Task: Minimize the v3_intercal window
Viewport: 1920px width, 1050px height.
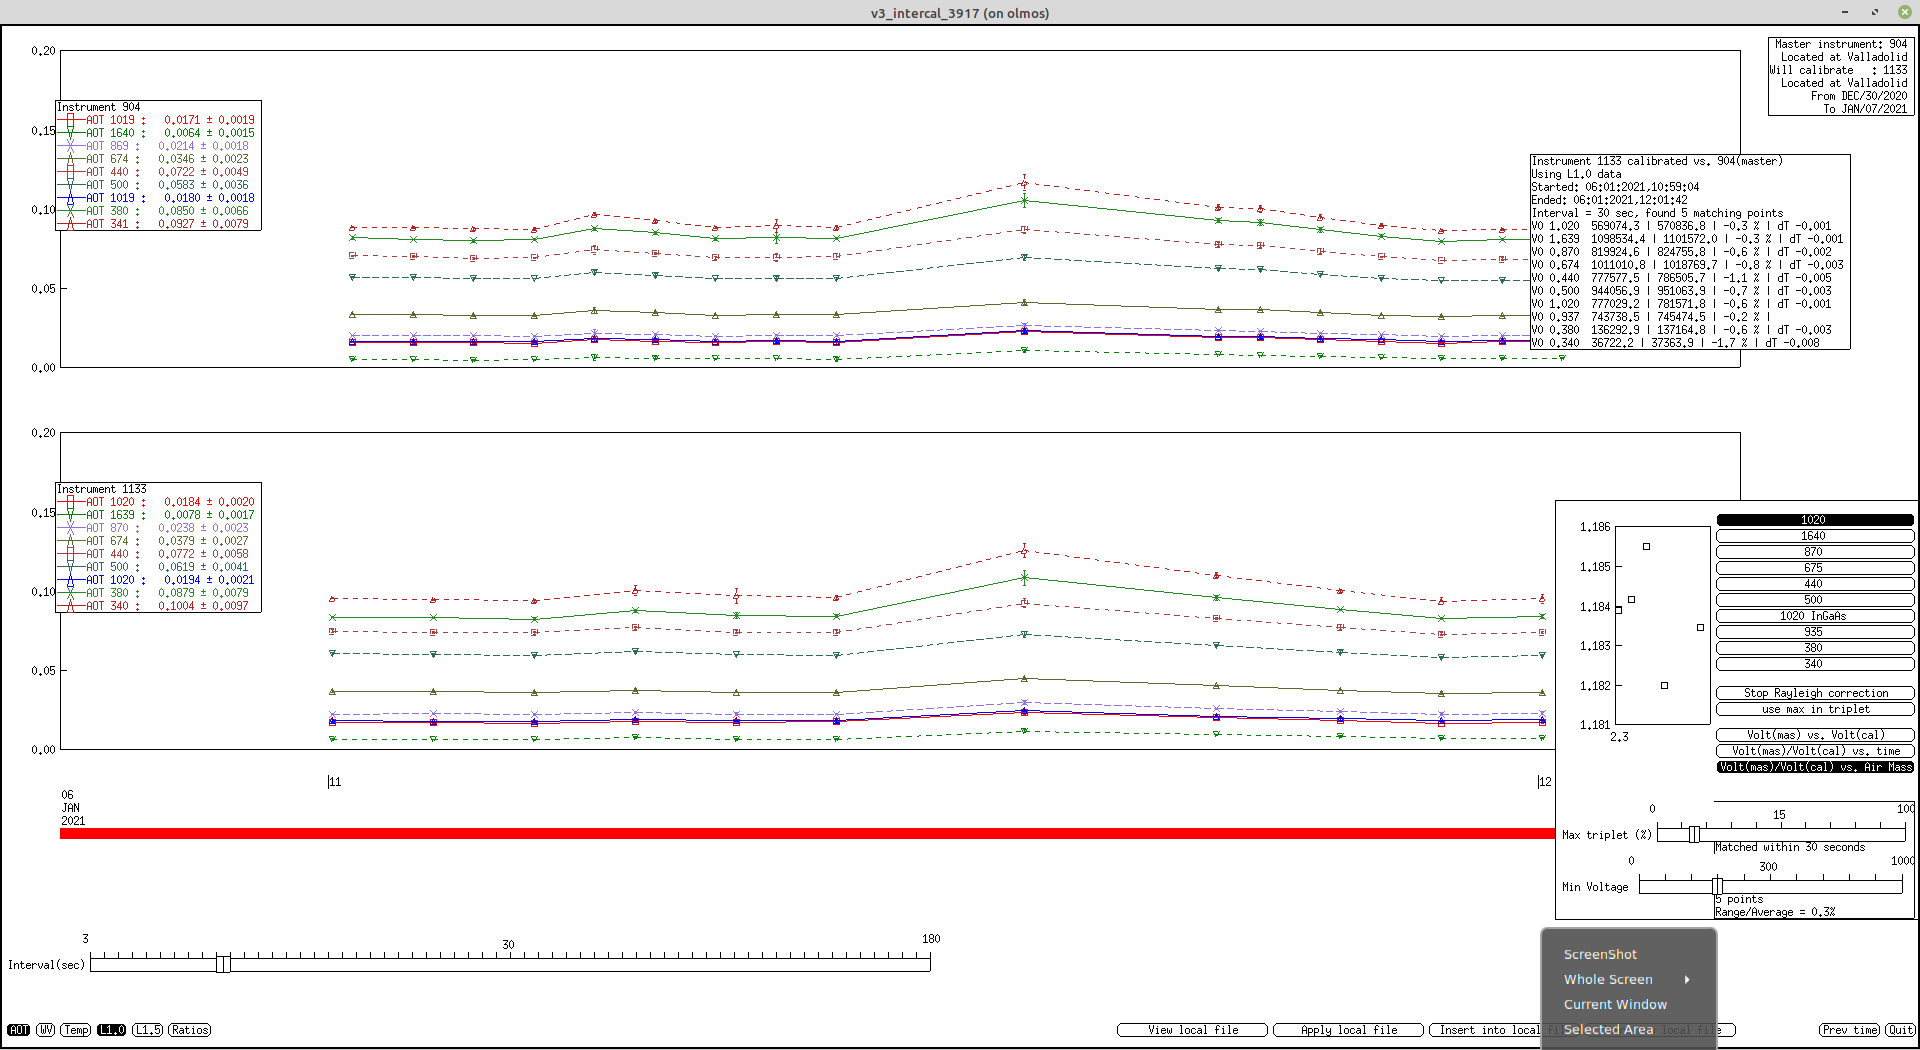Action: coord(1845,12)
